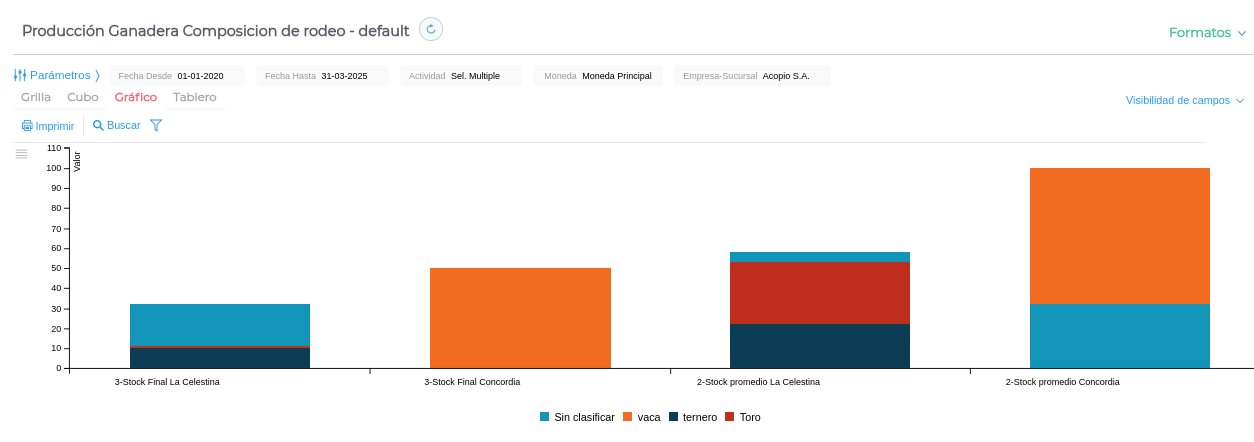The width and height of the screenshot is (1254, 442).
Task: Open the Tablero tab
Action: [195, 97]
